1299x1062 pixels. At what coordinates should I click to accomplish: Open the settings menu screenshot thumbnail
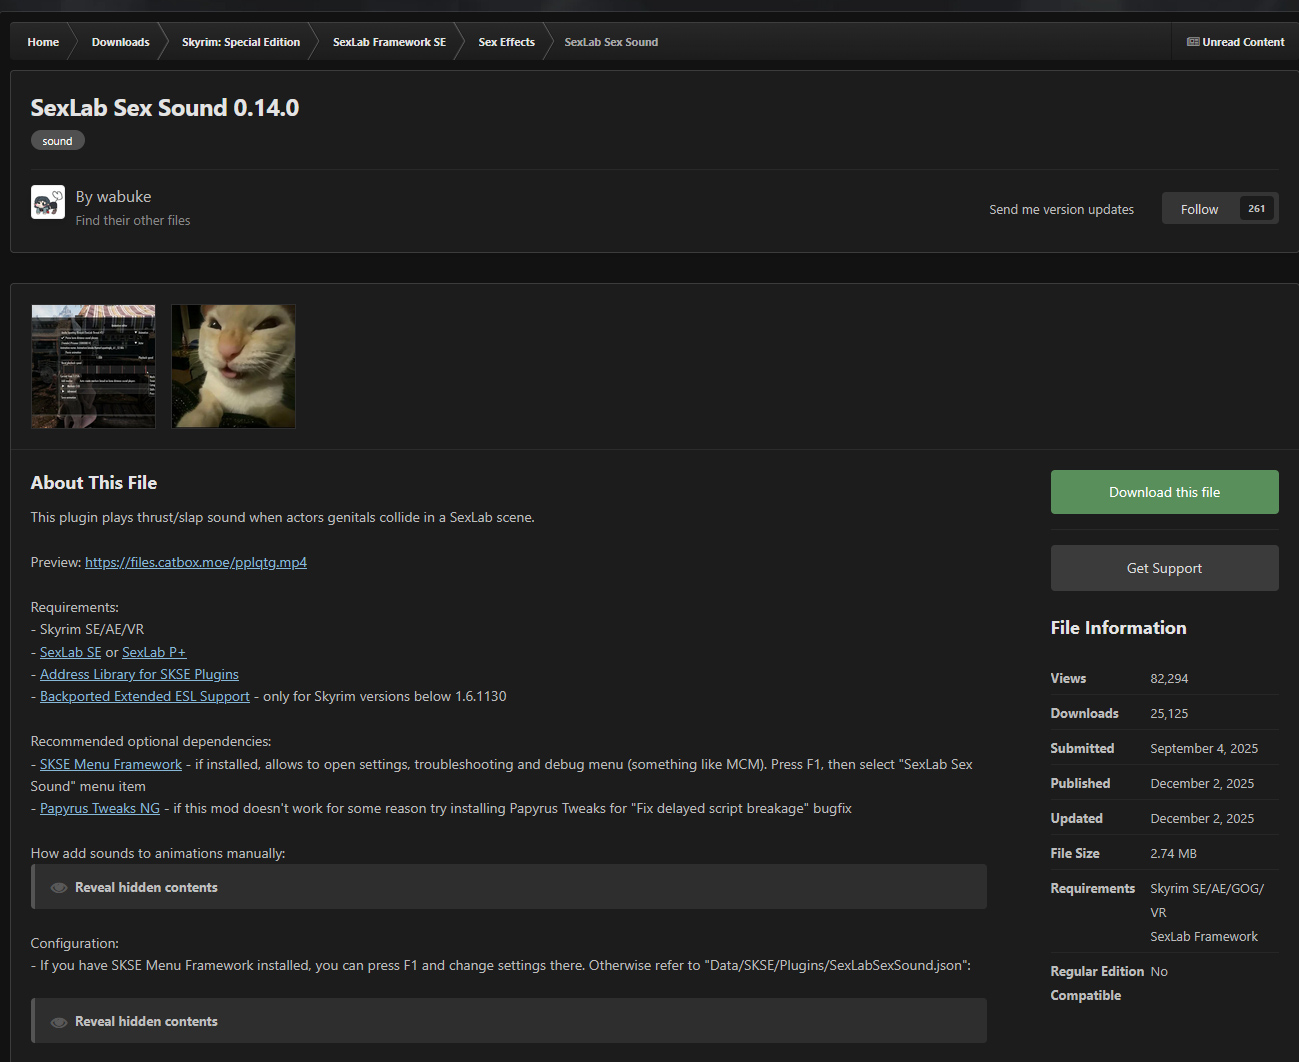point(93,366)
